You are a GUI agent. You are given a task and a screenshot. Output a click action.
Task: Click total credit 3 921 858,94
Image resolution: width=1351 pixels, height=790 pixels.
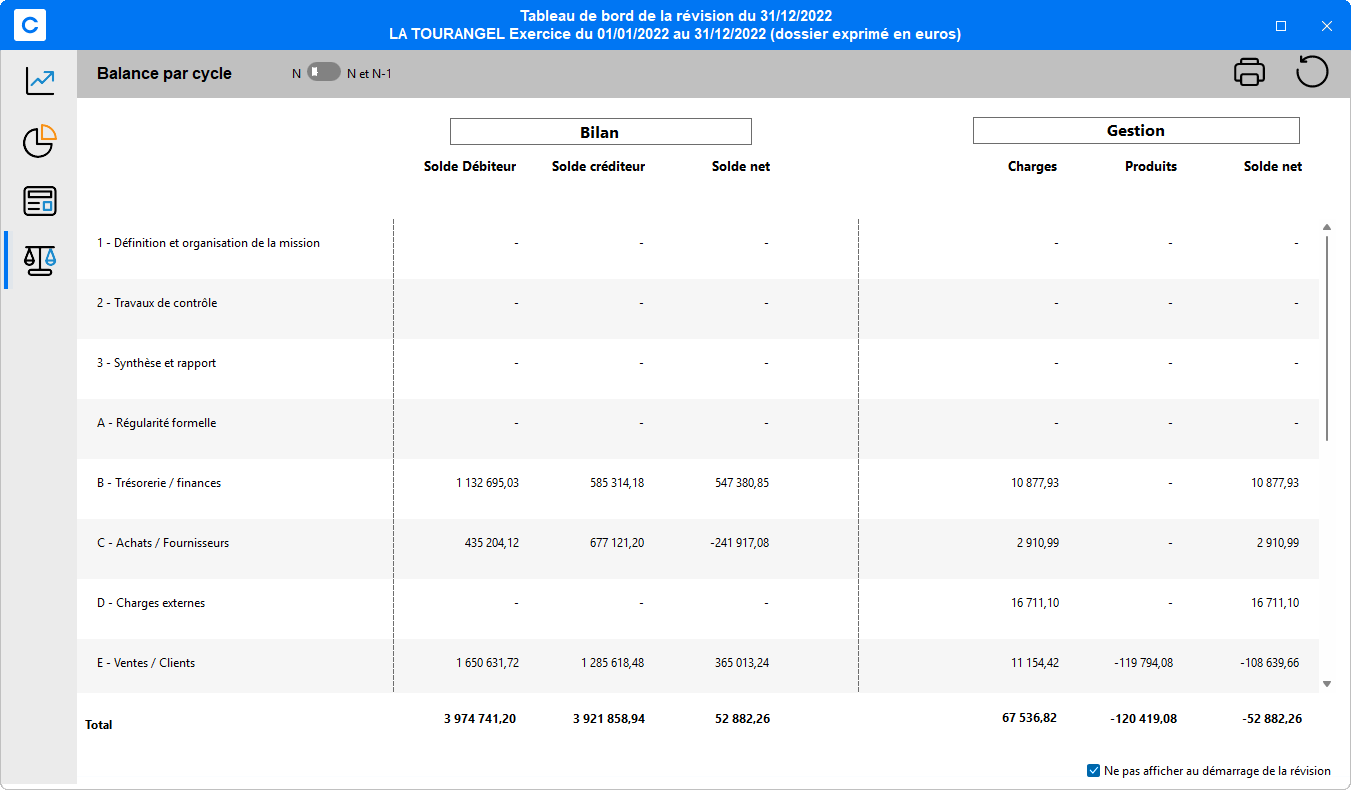tap(609, 718)
